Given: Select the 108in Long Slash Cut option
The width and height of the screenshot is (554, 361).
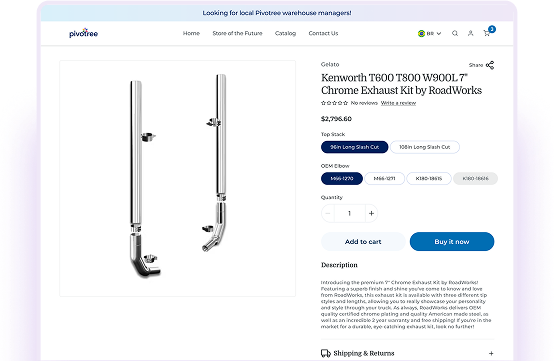Looking at the screenshot, I should tap(425, 147).
